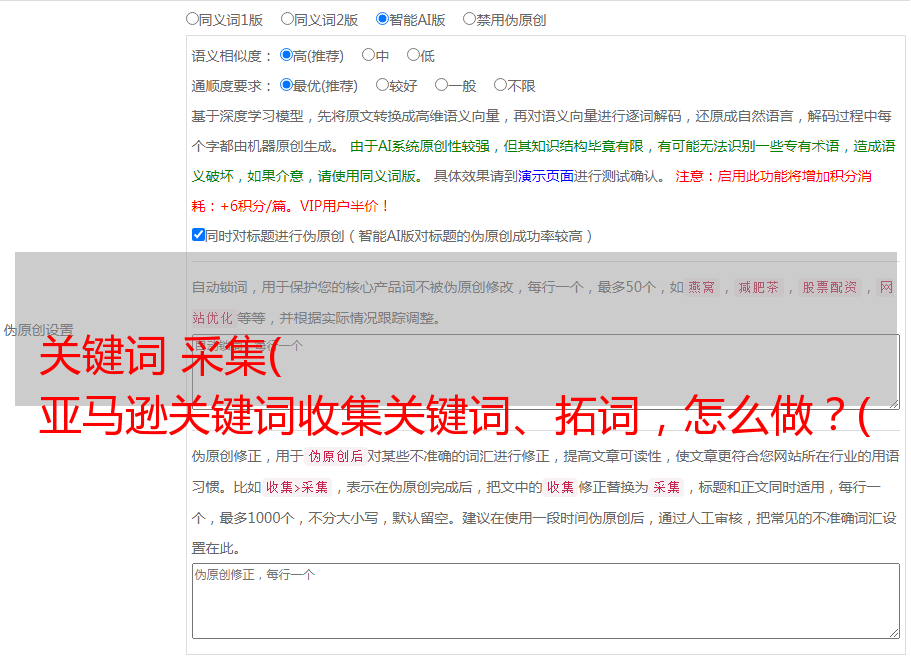Select the 同义词1版 radio option
Screen dimensions: 911x658
(x=192, y=19)
